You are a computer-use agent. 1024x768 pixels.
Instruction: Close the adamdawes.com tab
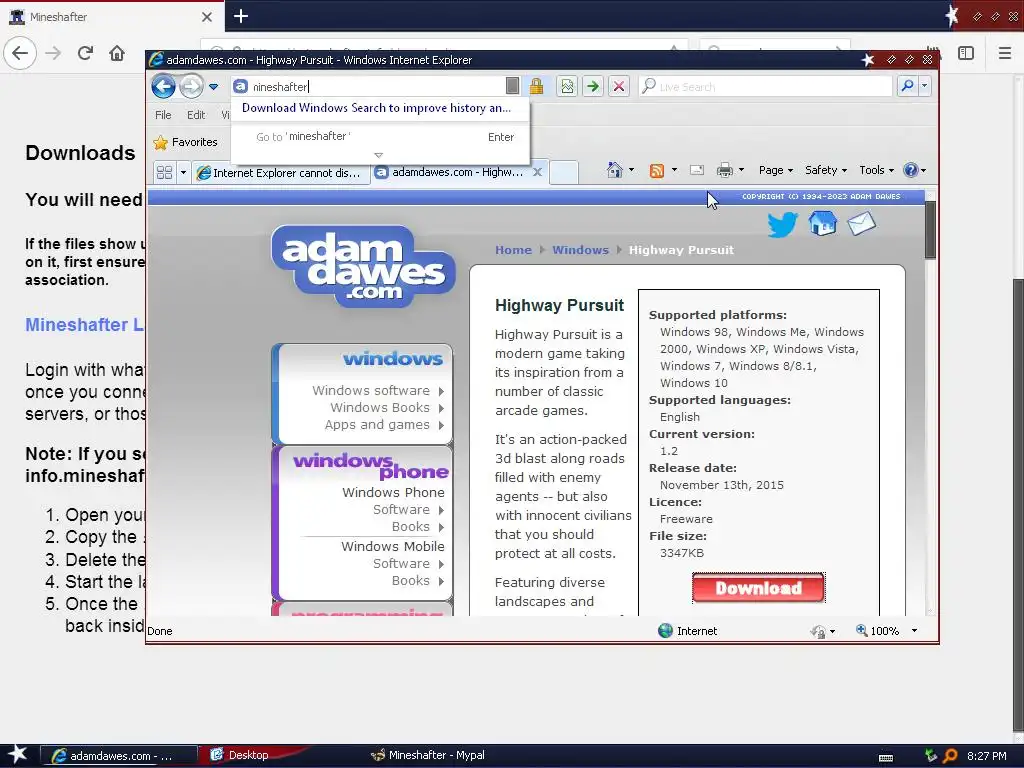(537, 172)
